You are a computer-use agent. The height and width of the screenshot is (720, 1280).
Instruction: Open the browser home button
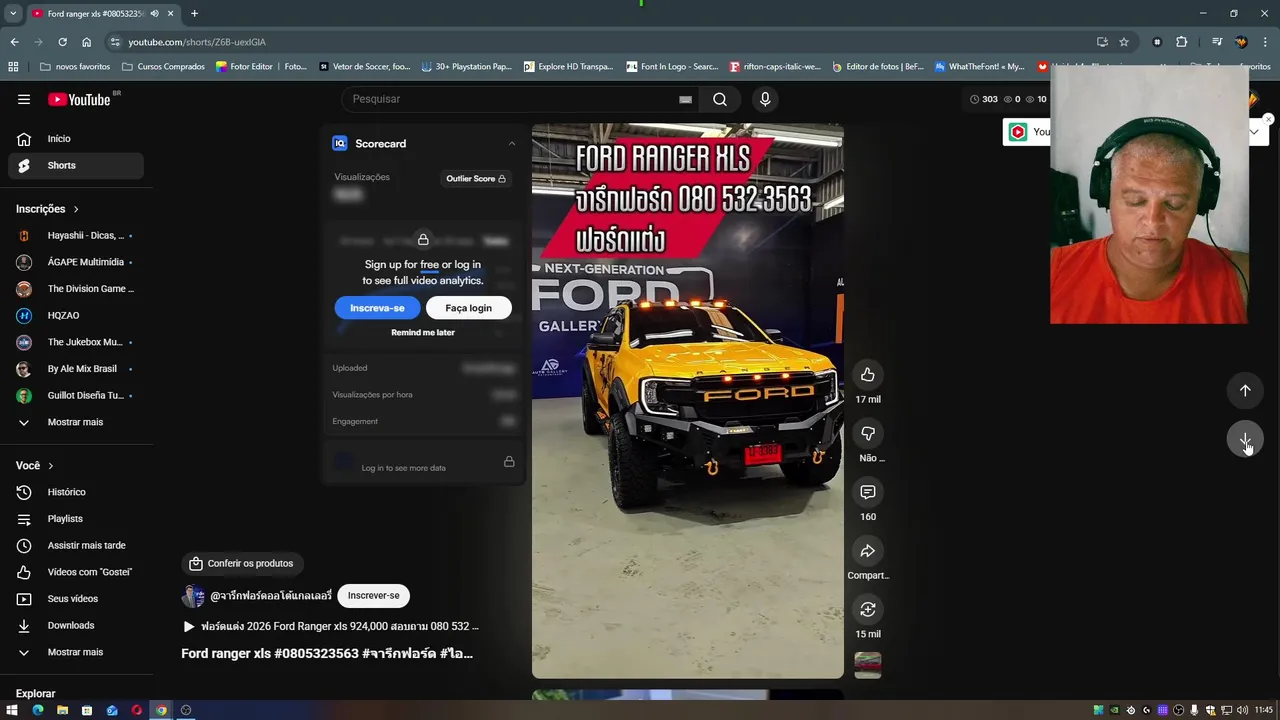(86, 42)
